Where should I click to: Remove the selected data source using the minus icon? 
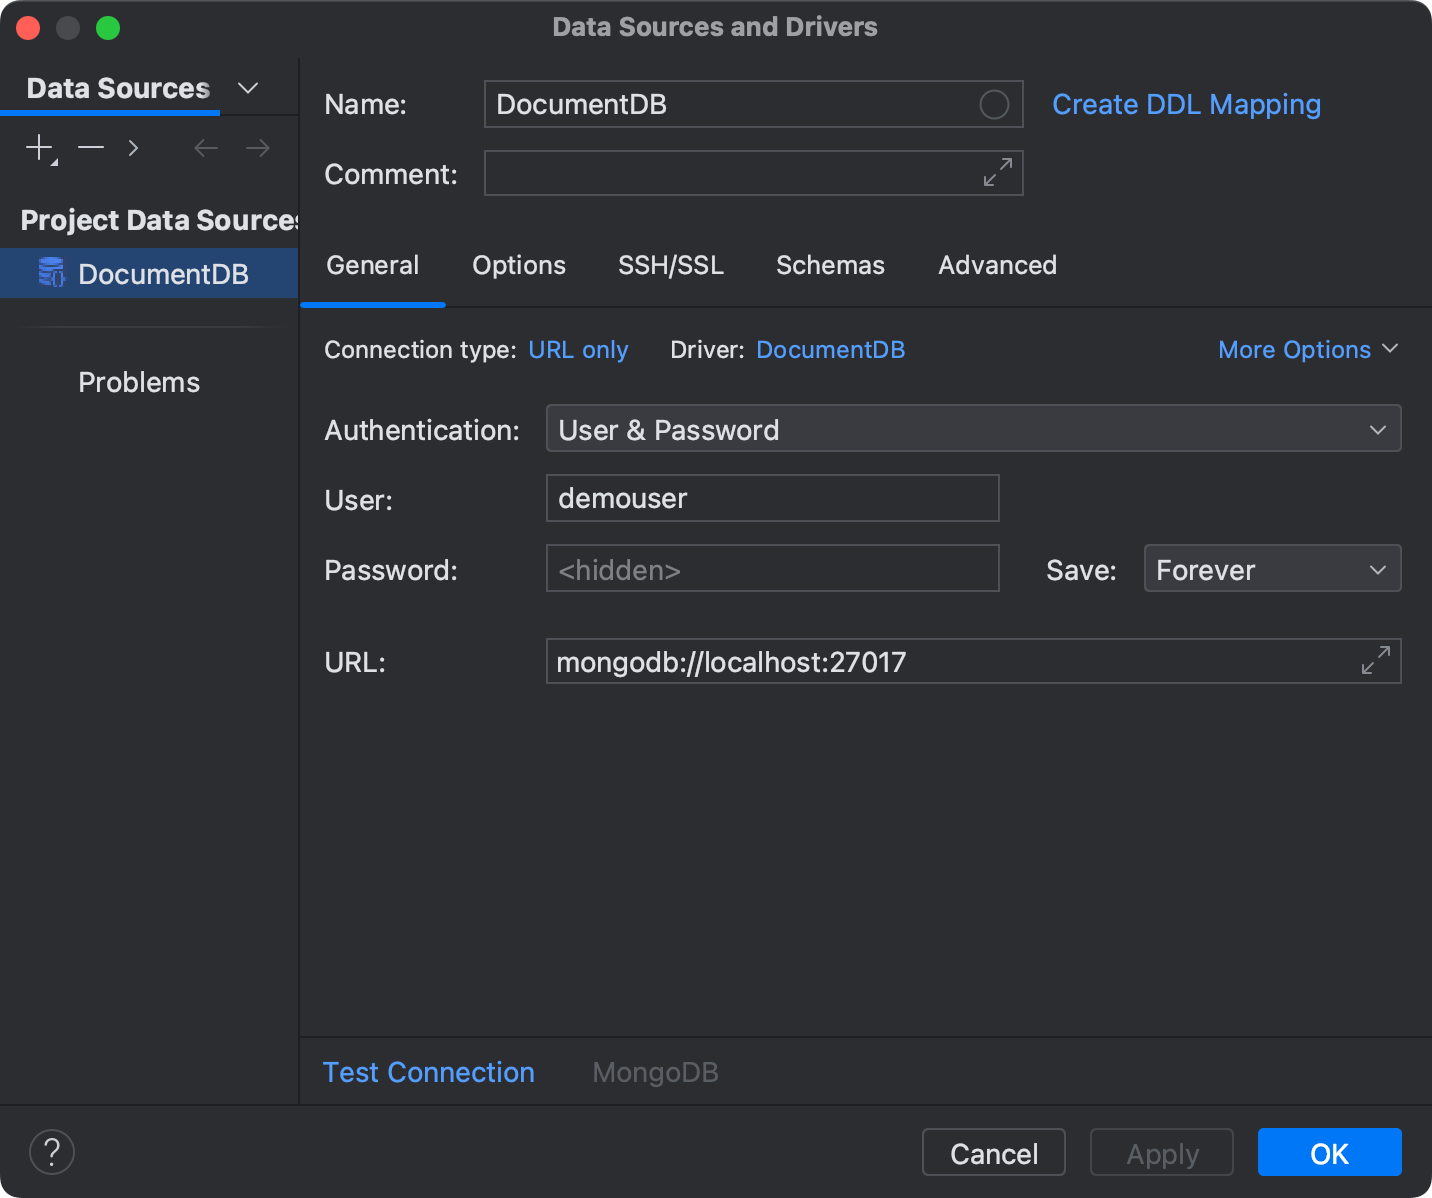coord(90,147)
